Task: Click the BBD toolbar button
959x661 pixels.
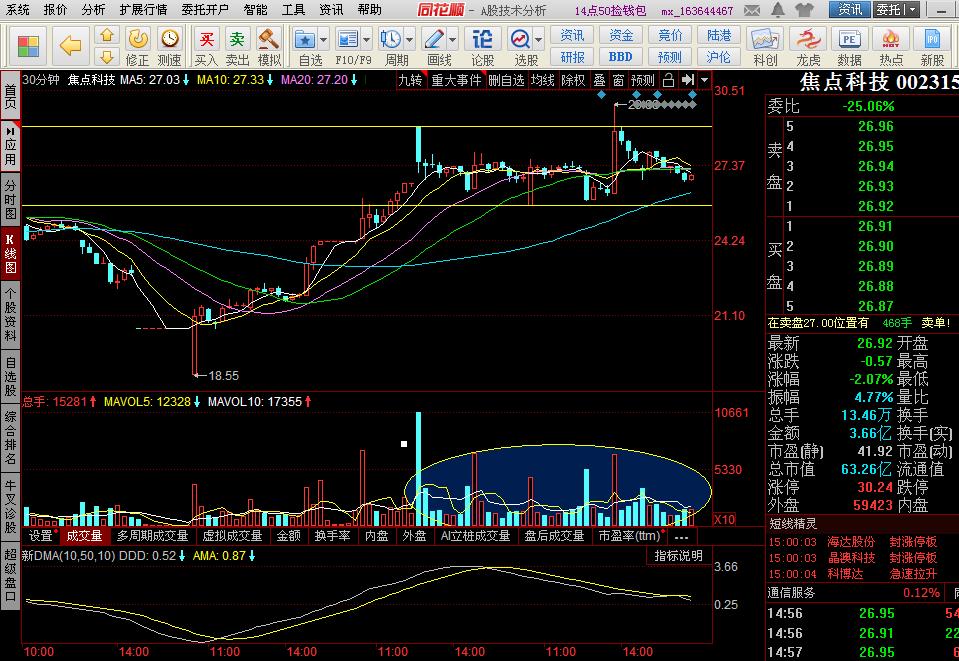Action: pos(621,57)
